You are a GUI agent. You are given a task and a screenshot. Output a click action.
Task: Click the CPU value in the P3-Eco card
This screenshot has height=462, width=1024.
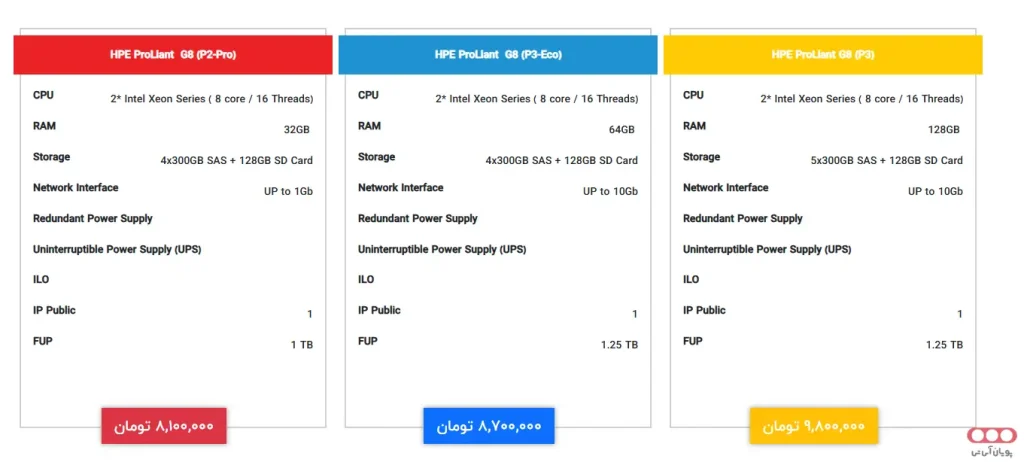tap(537, 99)
